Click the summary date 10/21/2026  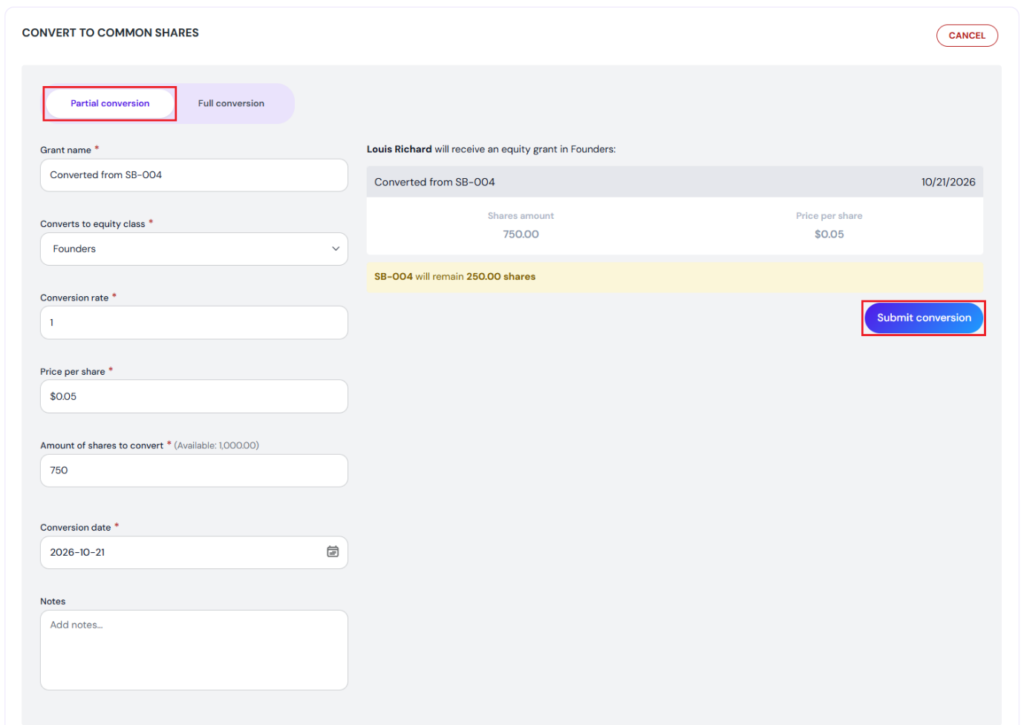tap(948, 182)
